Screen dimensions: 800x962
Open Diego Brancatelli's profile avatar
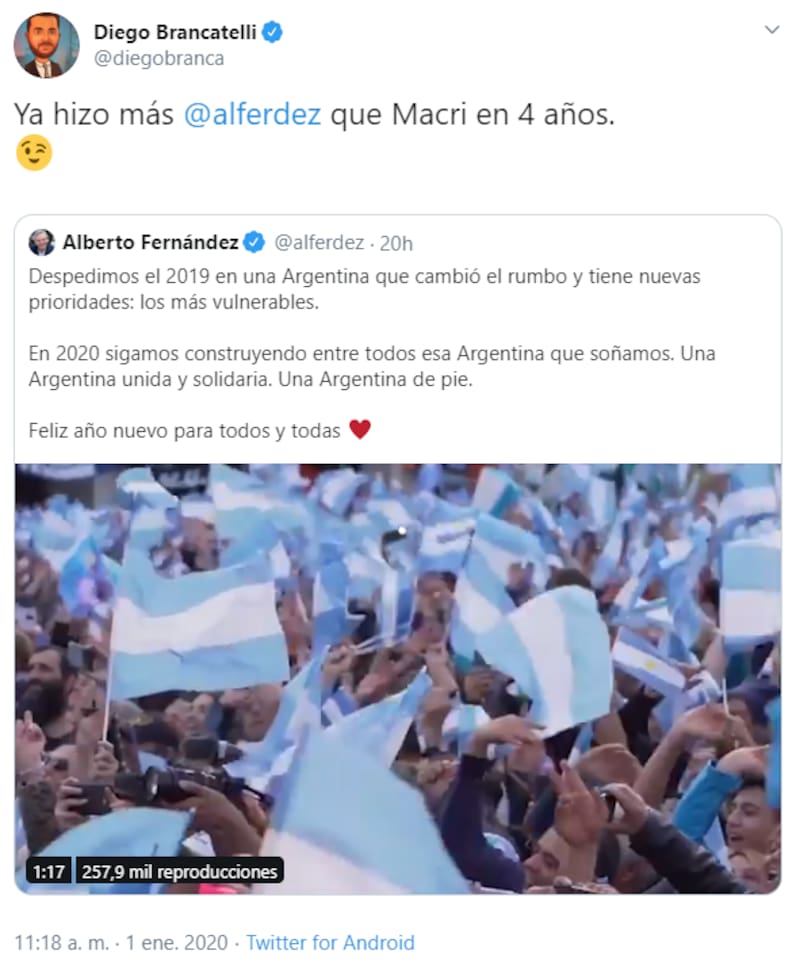(47, 45)
